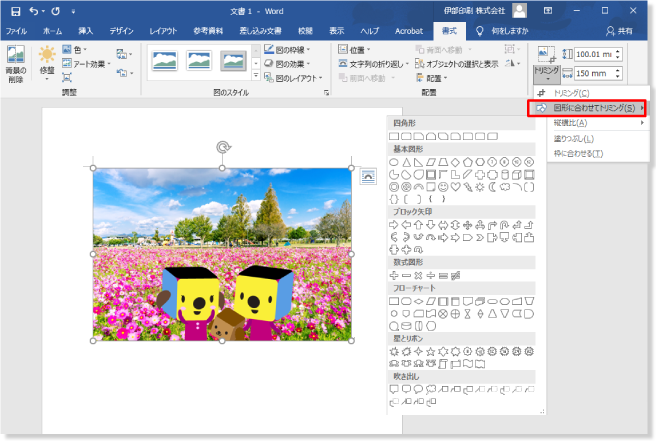The width and height of the screenshot is (656, 441).
Task: Switch to the レイアウト tab
Action: (163, 31)
